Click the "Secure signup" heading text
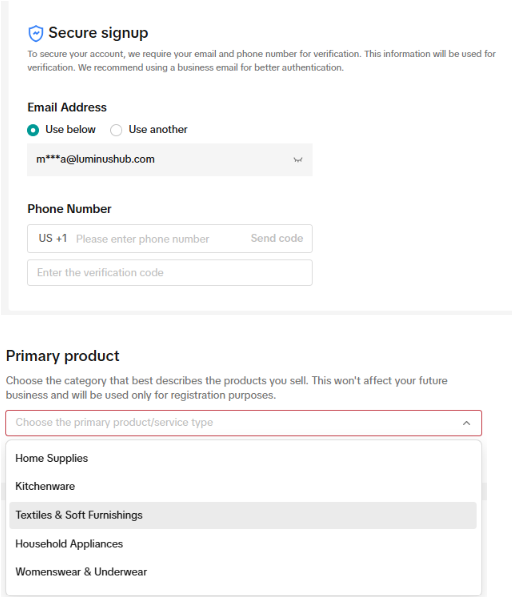512x597 pixels. point(98,33)
